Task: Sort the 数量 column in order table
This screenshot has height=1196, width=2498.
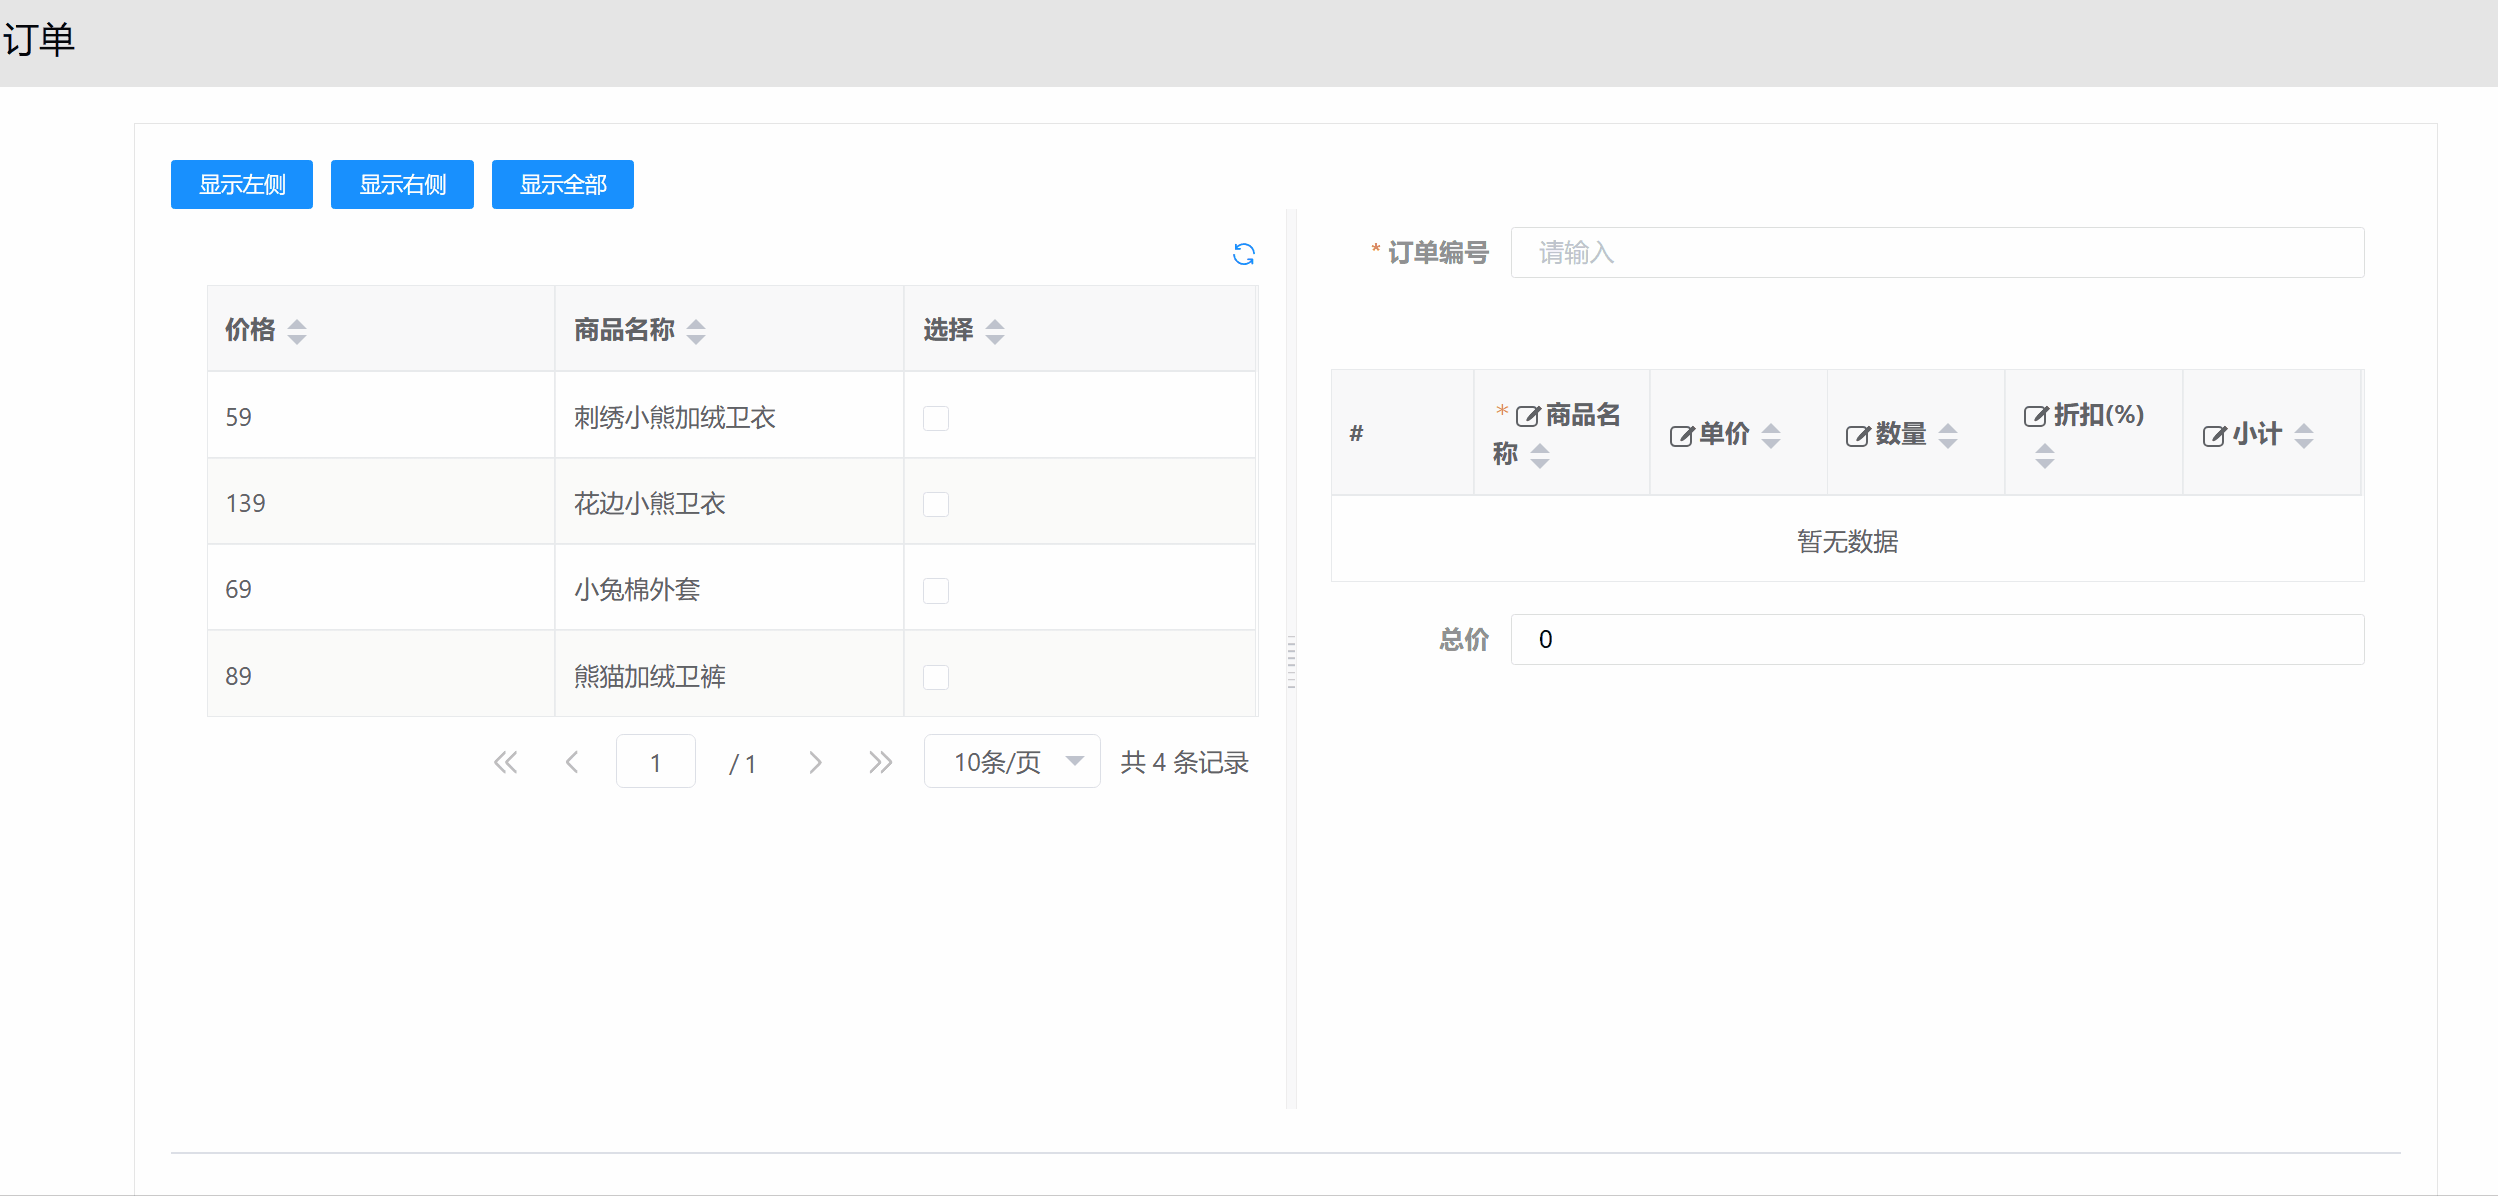Action: click(x=1947, y=436)
